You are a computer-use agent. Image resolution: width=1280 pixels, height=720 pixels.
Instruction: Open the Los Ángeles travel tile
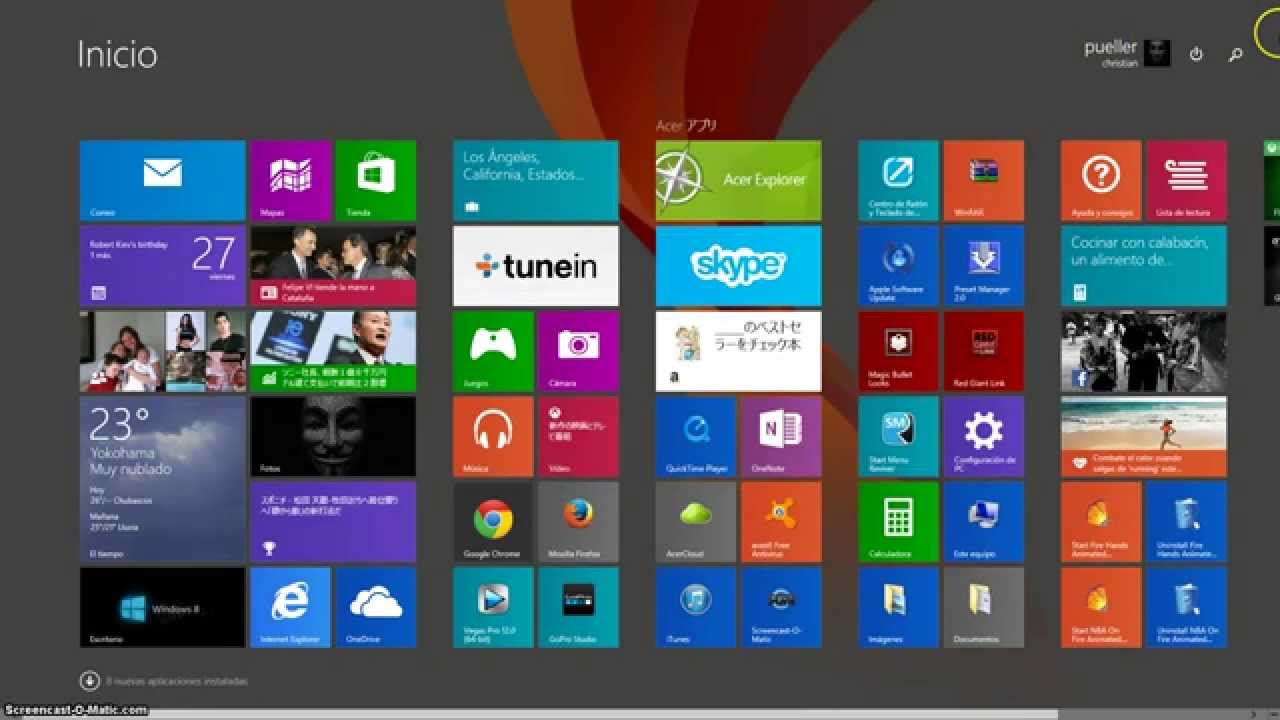[x=536, y=180]
